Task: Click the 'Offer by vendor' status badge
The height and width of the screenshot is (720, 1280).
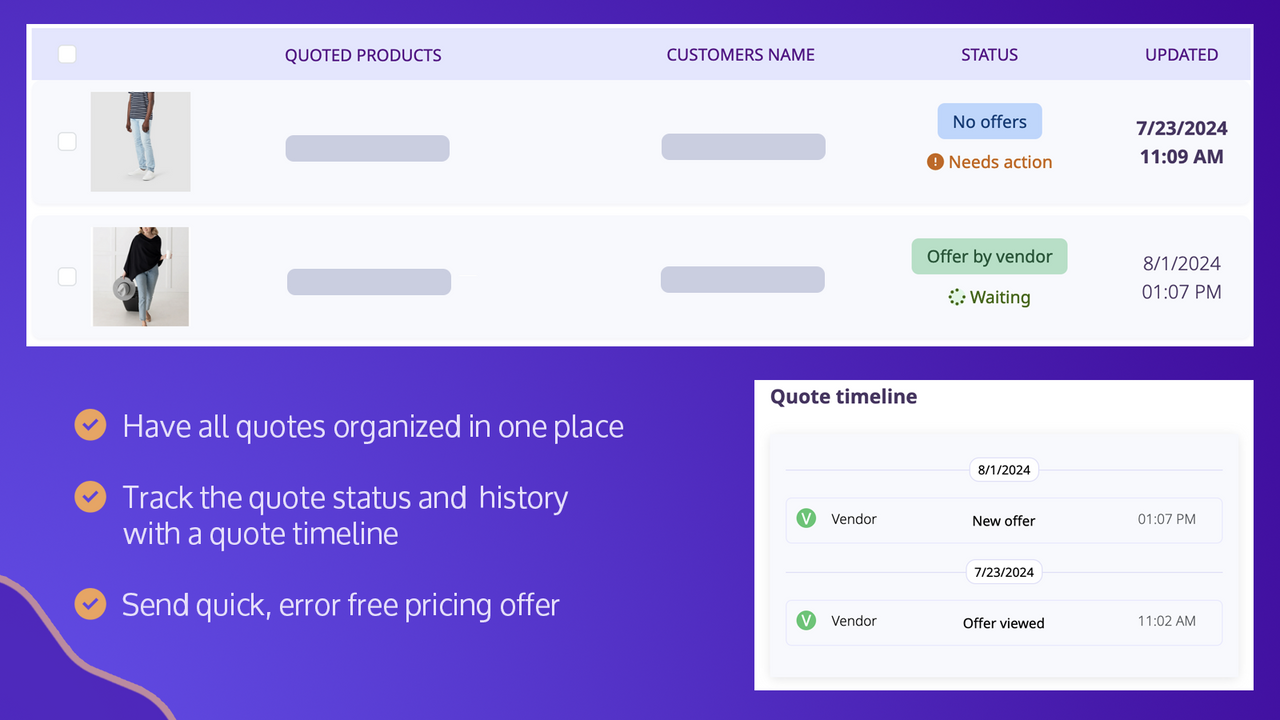Action: click(x=989, y=256)
